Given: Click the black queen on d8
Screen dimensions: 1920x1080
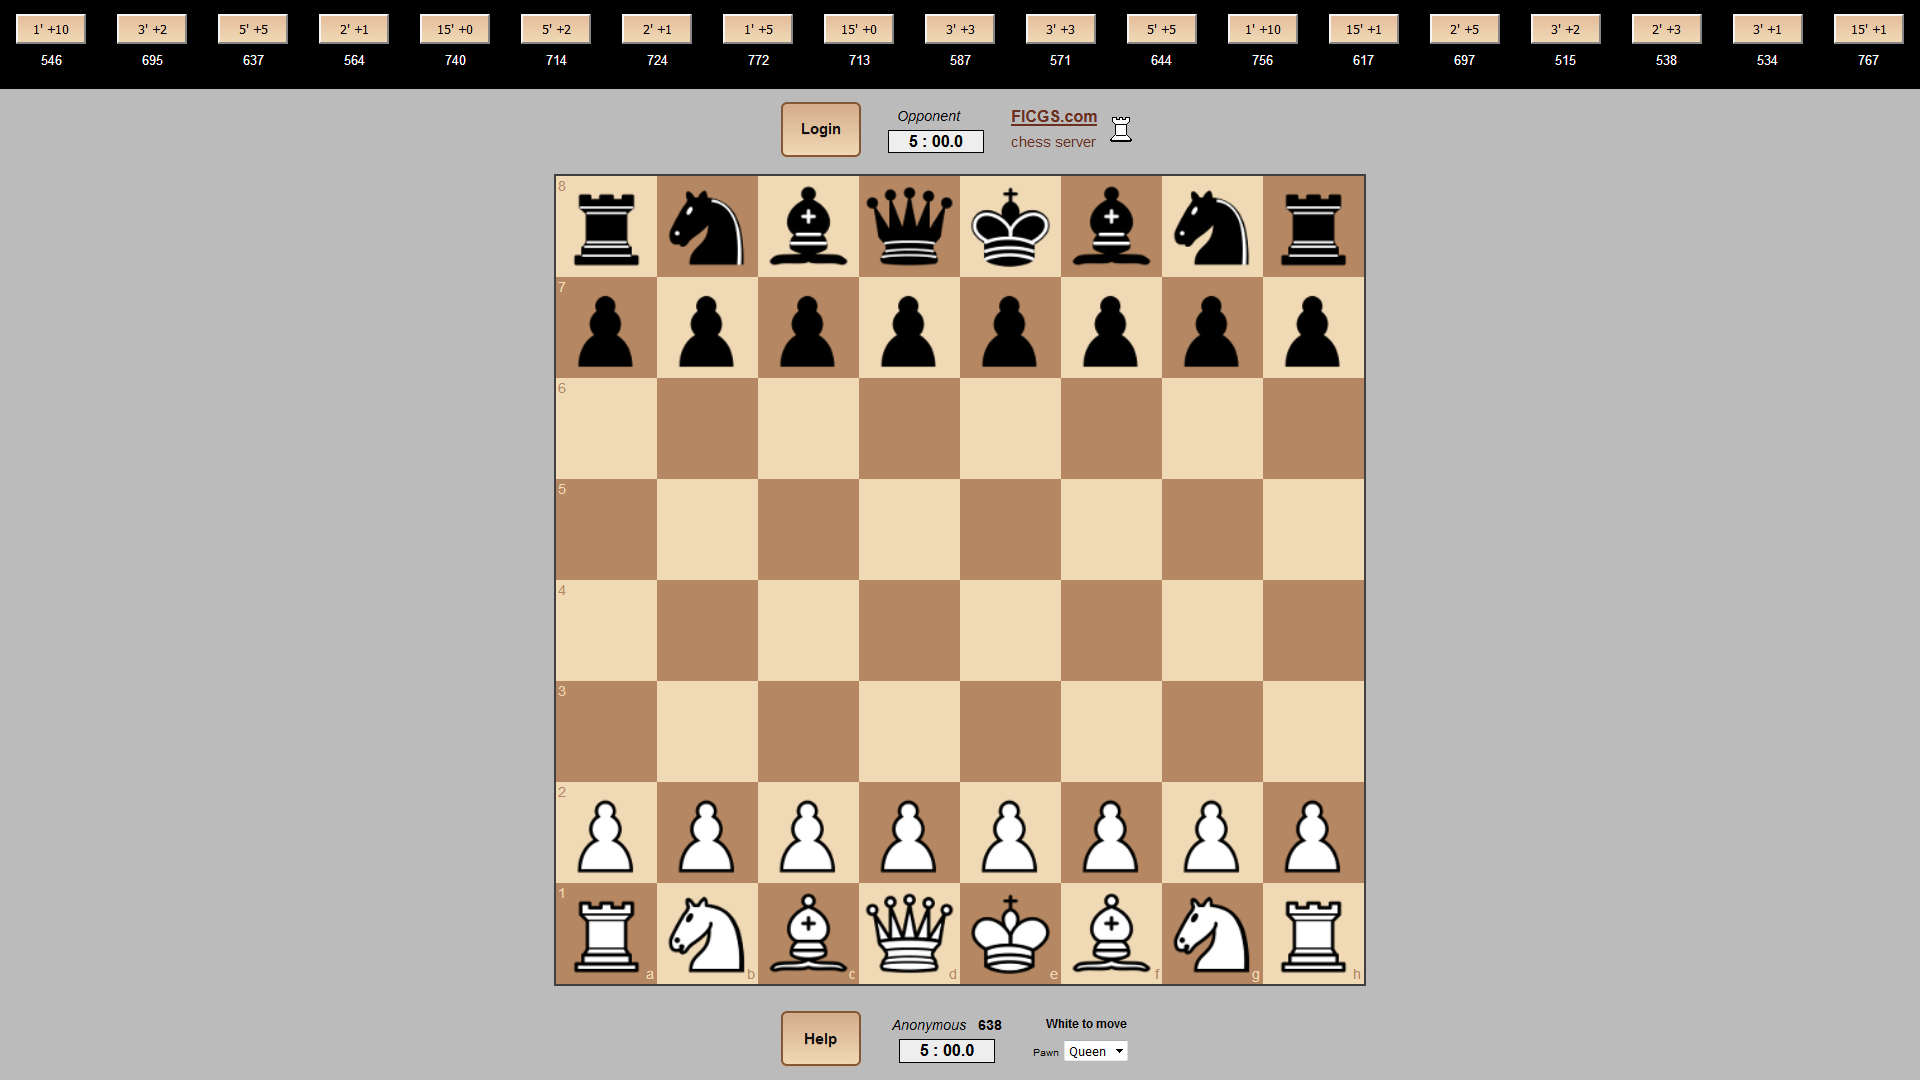Looking at the screenshot, I should pyautogui.click(x=909, y=226).
